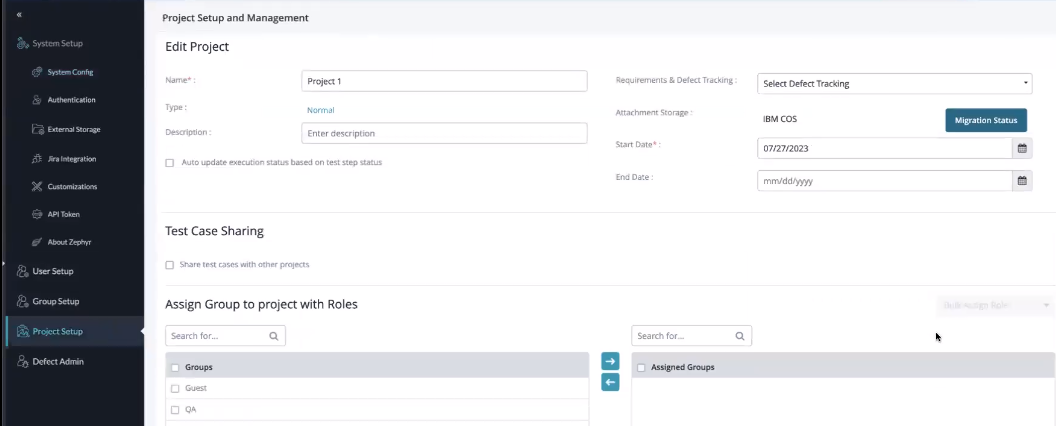The image size is (1056, 426).
Task: Tick the Guest group checkbox
Action: coord(175,388)
